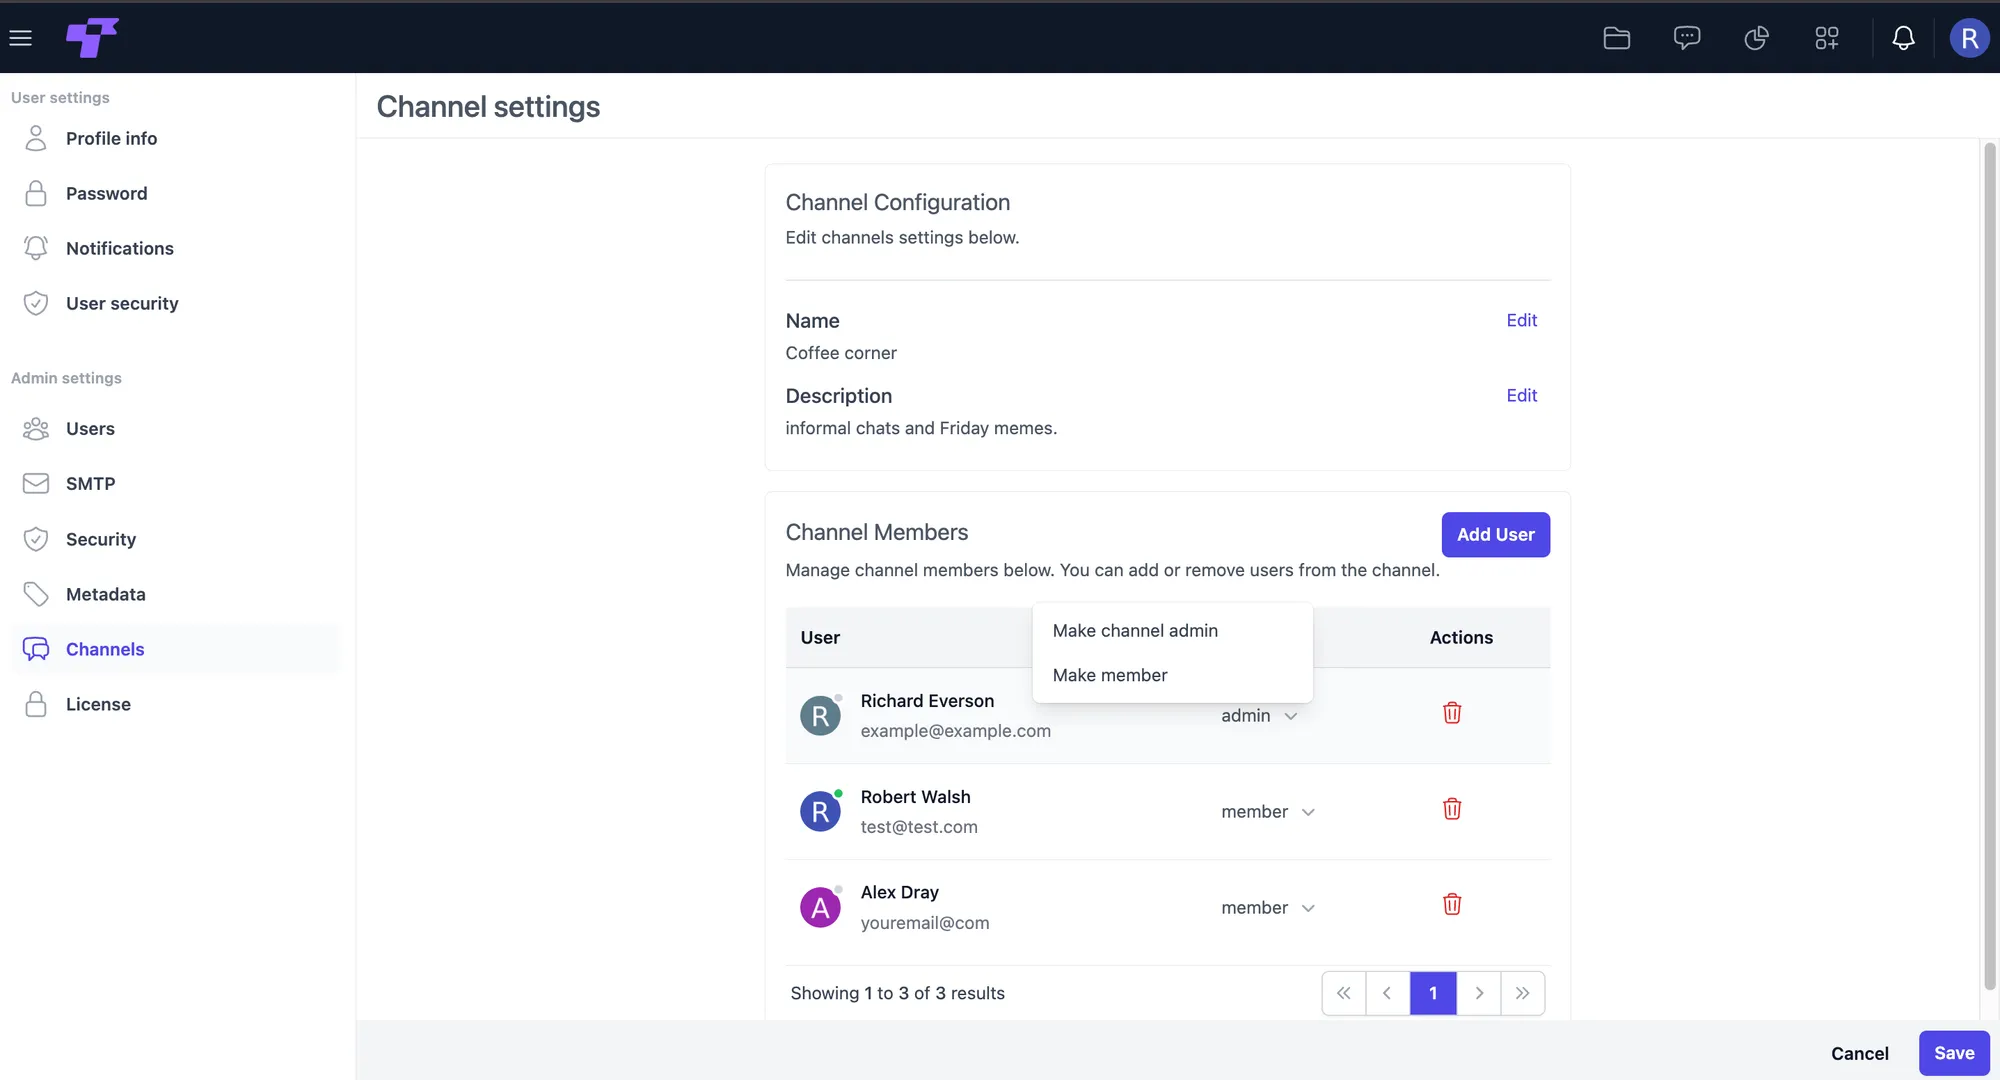This screenshot has height=1080, width=2000.
Task: Open the hamburger menu
Action: coord(21,38)
